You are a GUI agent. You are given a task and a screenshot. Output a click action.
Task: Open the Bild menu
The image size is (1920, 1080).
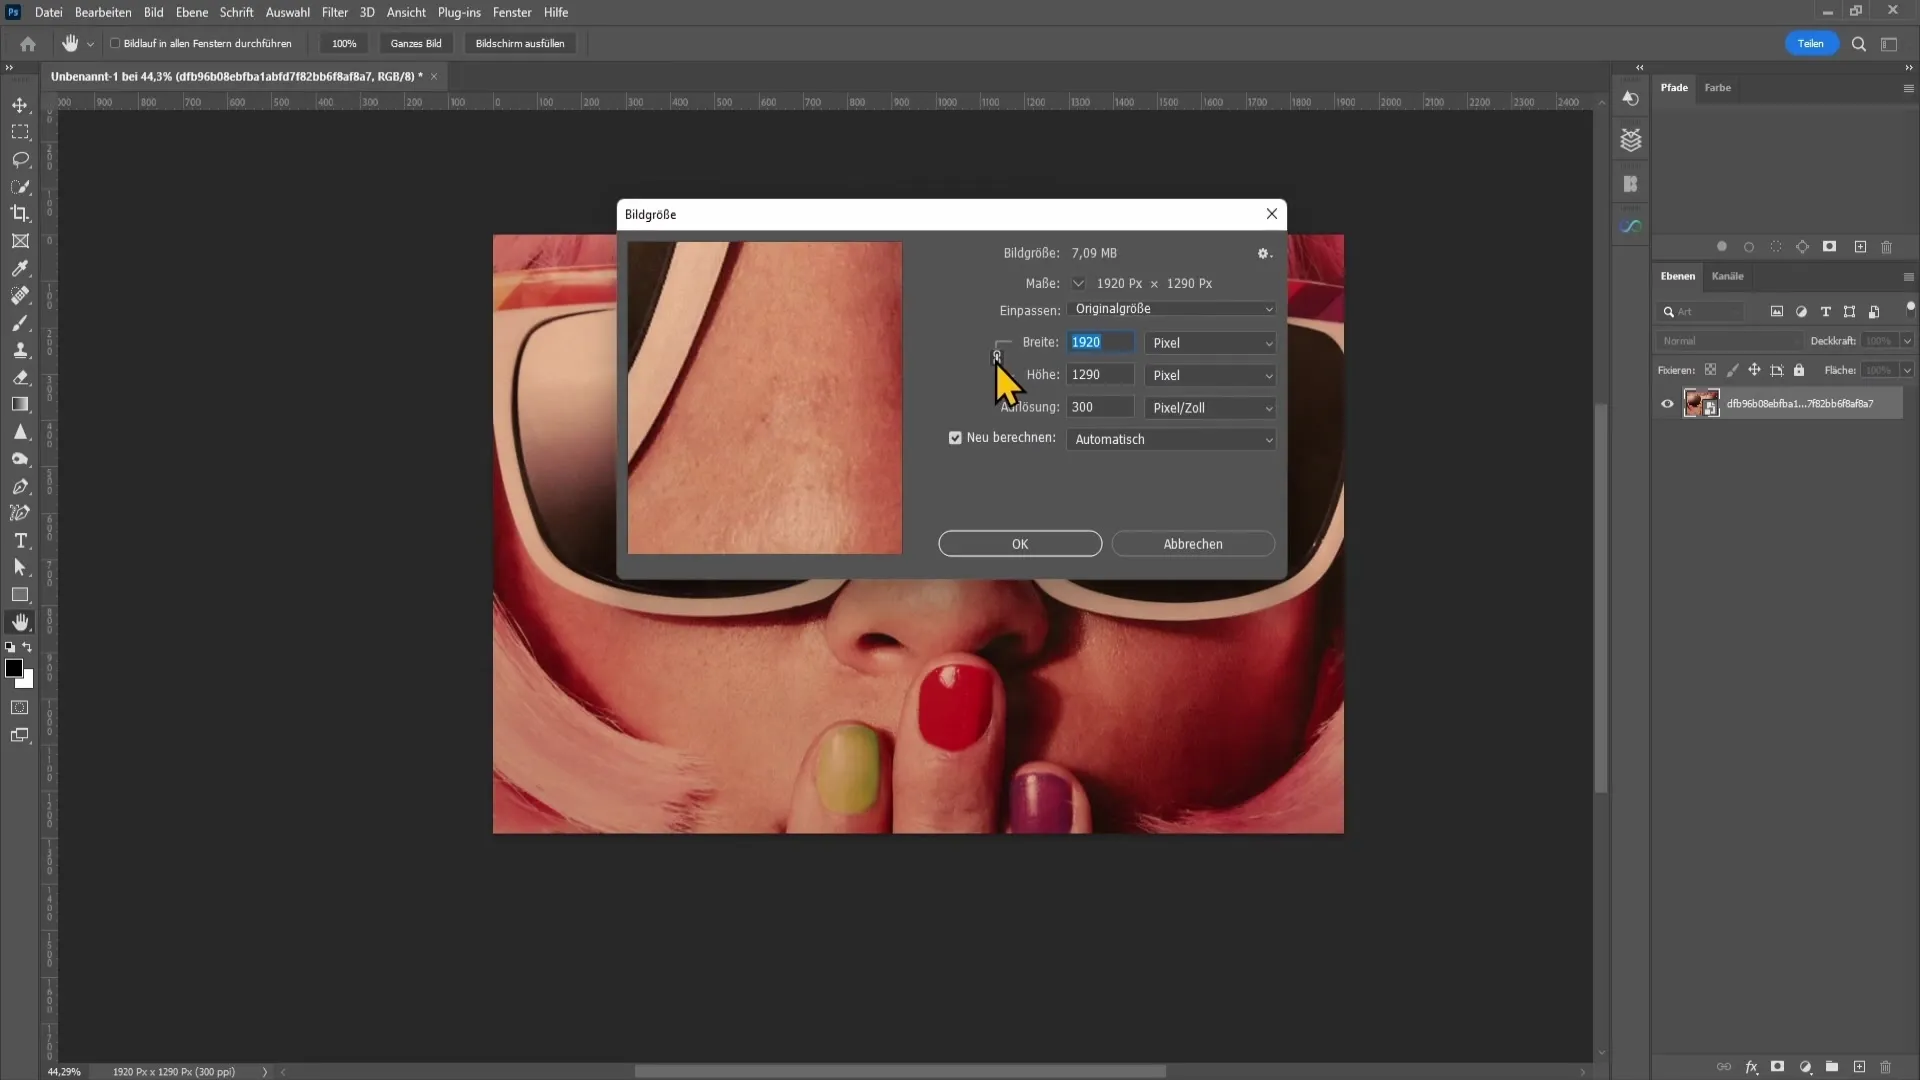[x=153, y=12]
